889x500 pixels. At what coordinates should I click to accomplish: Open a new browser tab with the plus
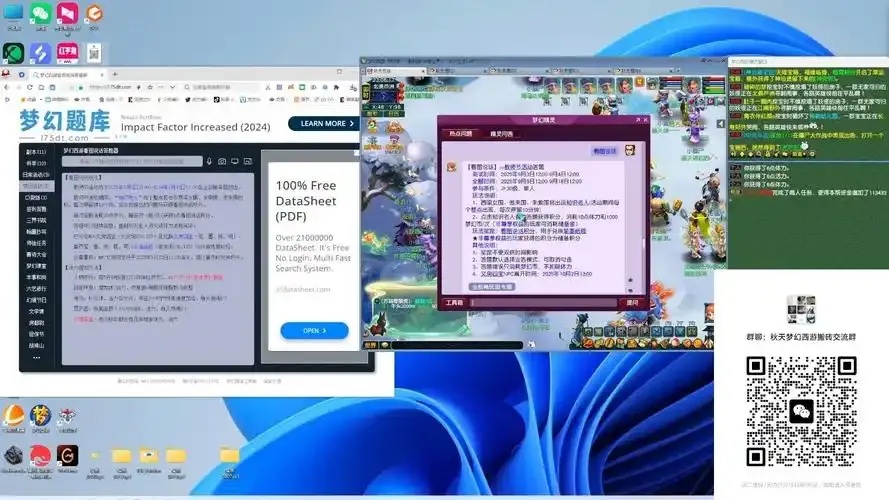115,74
